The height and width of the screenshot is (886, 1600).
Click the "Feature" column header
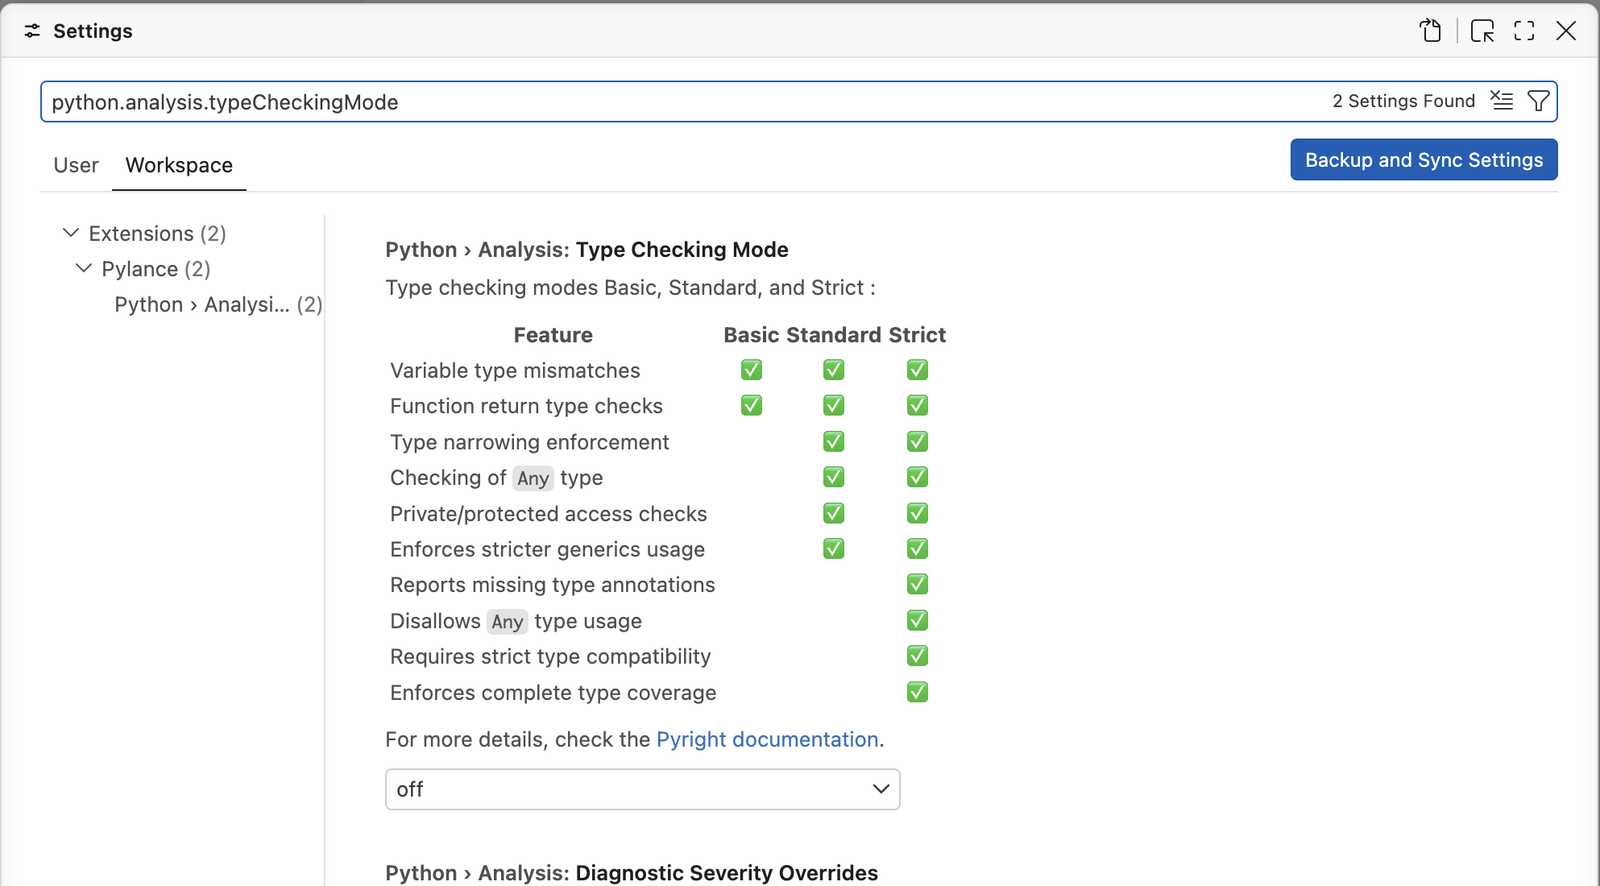553,335
